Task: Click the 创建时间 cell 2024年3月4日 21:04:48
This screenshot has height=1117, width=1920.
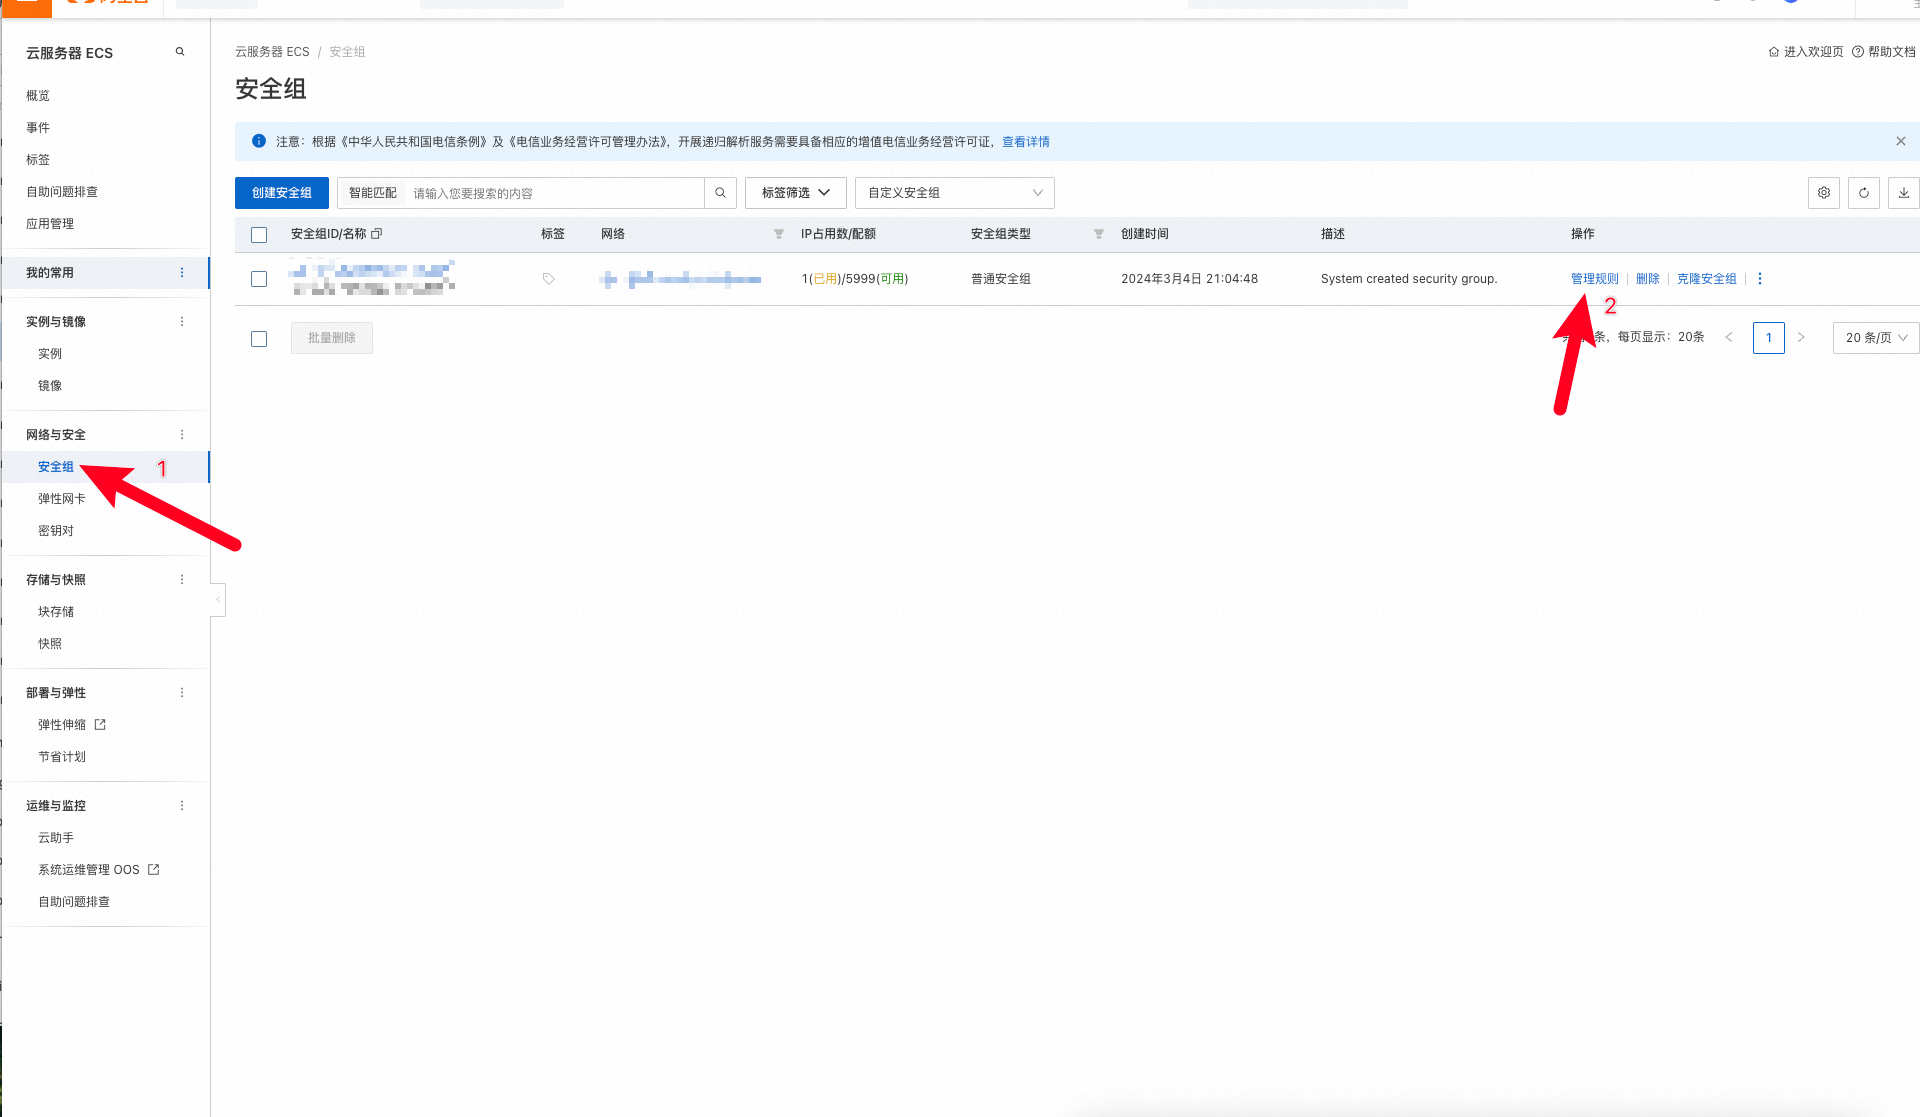Action: pyautogui.click(x=1189, y=279)
